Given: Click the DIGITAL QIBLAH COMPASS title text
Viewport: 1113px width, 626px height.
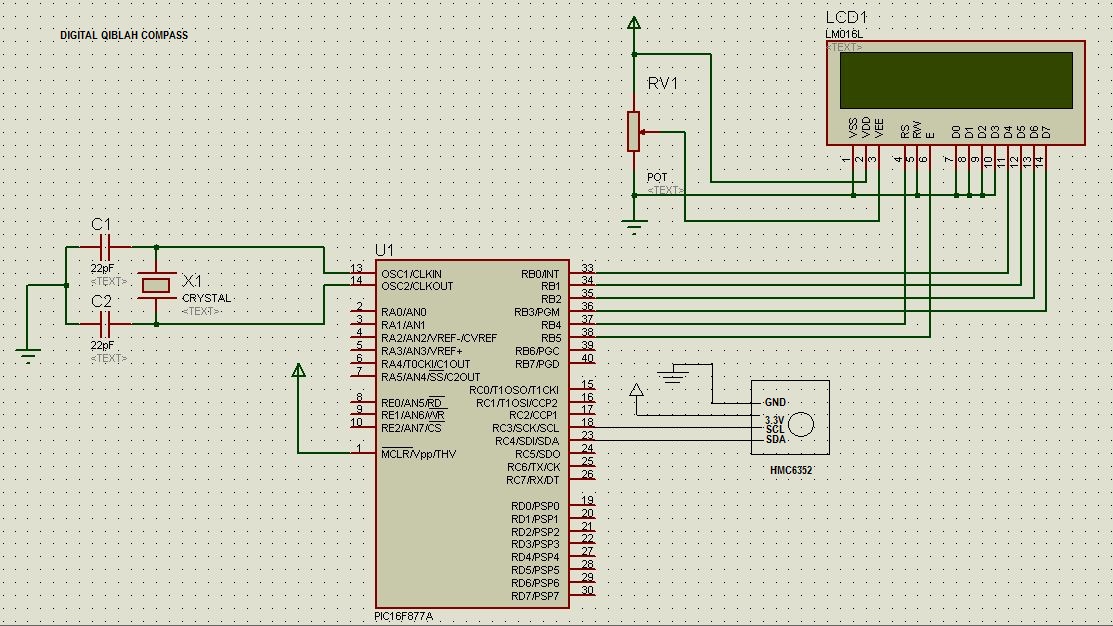Looking at the screenshot, I should pyautogui.click(x=124, y=34).
